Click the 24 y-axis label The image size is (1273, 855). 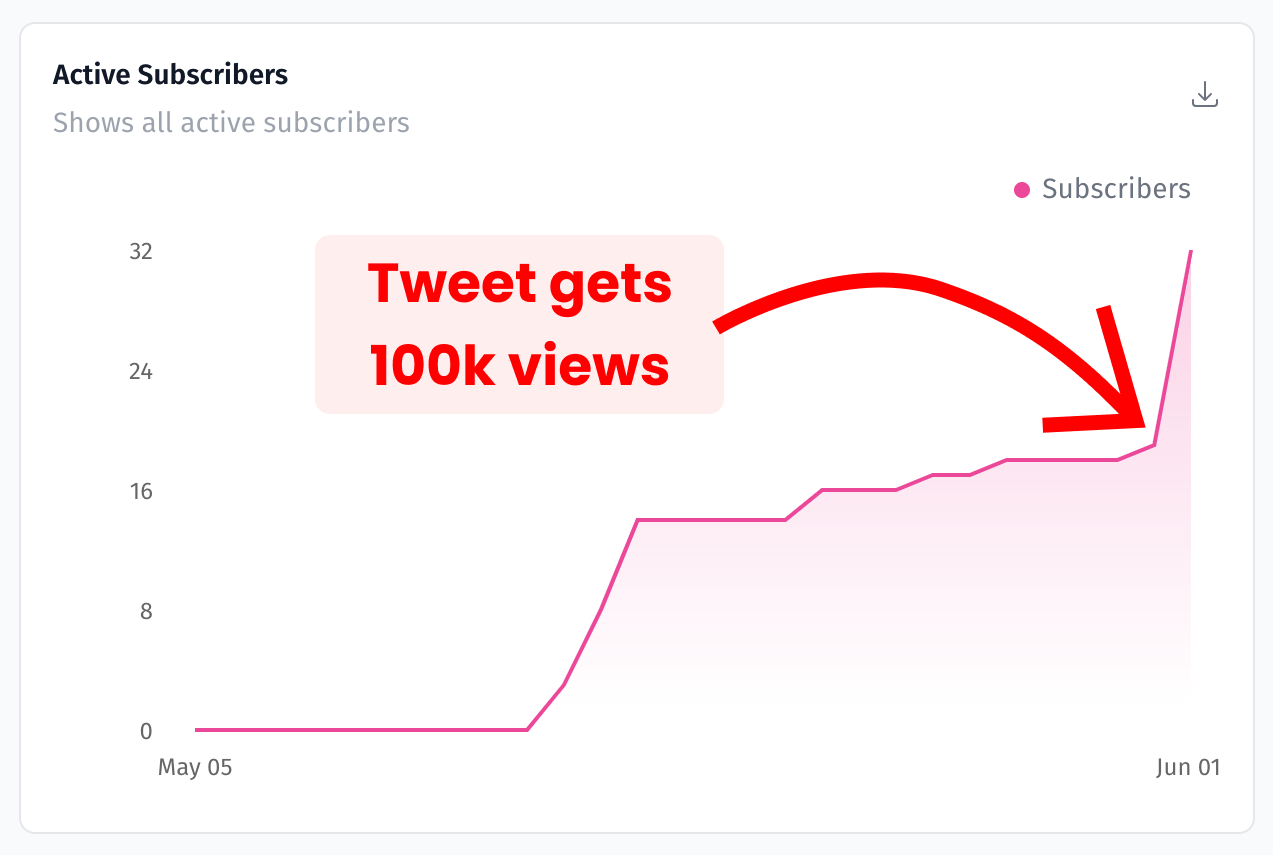pos(140,372)
